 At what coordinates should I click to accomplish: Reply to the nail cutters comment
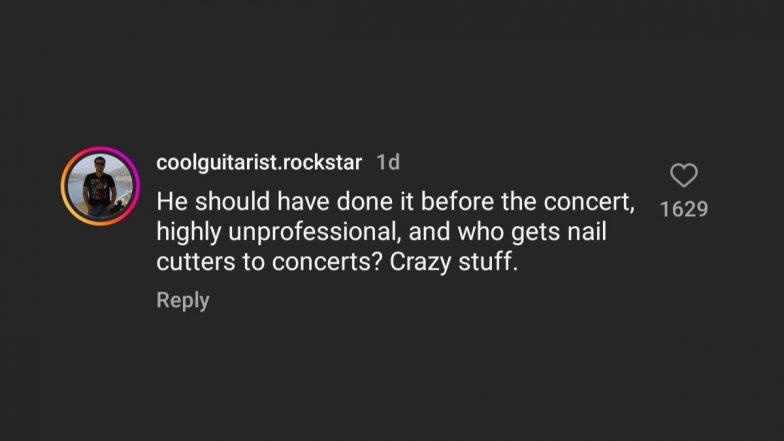pos(182,300)
